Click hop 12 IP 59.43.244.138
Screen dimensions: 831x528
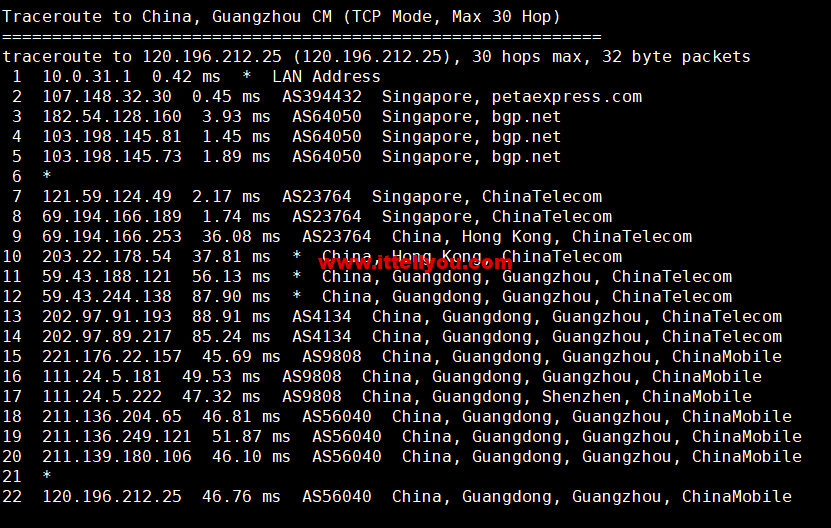(x=107, y=296)
